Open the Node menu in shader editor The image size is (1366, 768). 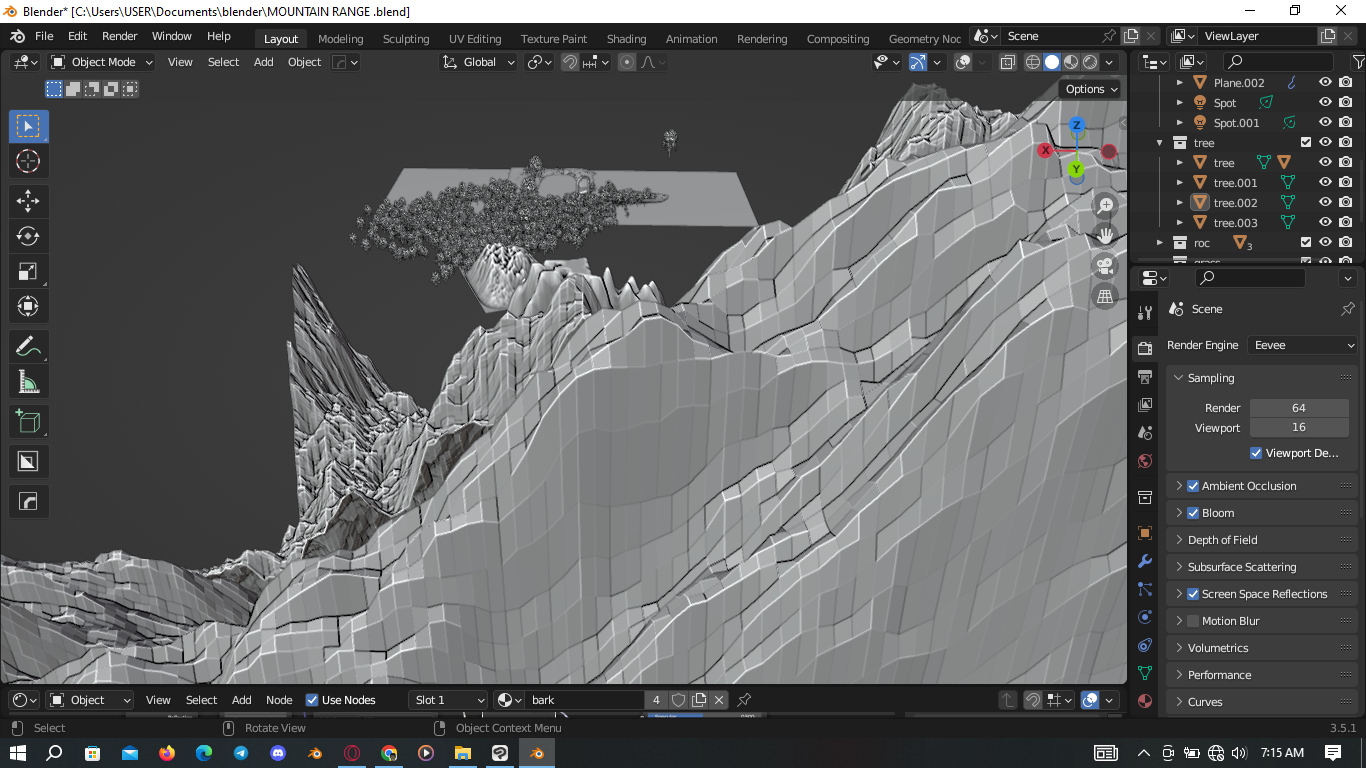point(279,700)
